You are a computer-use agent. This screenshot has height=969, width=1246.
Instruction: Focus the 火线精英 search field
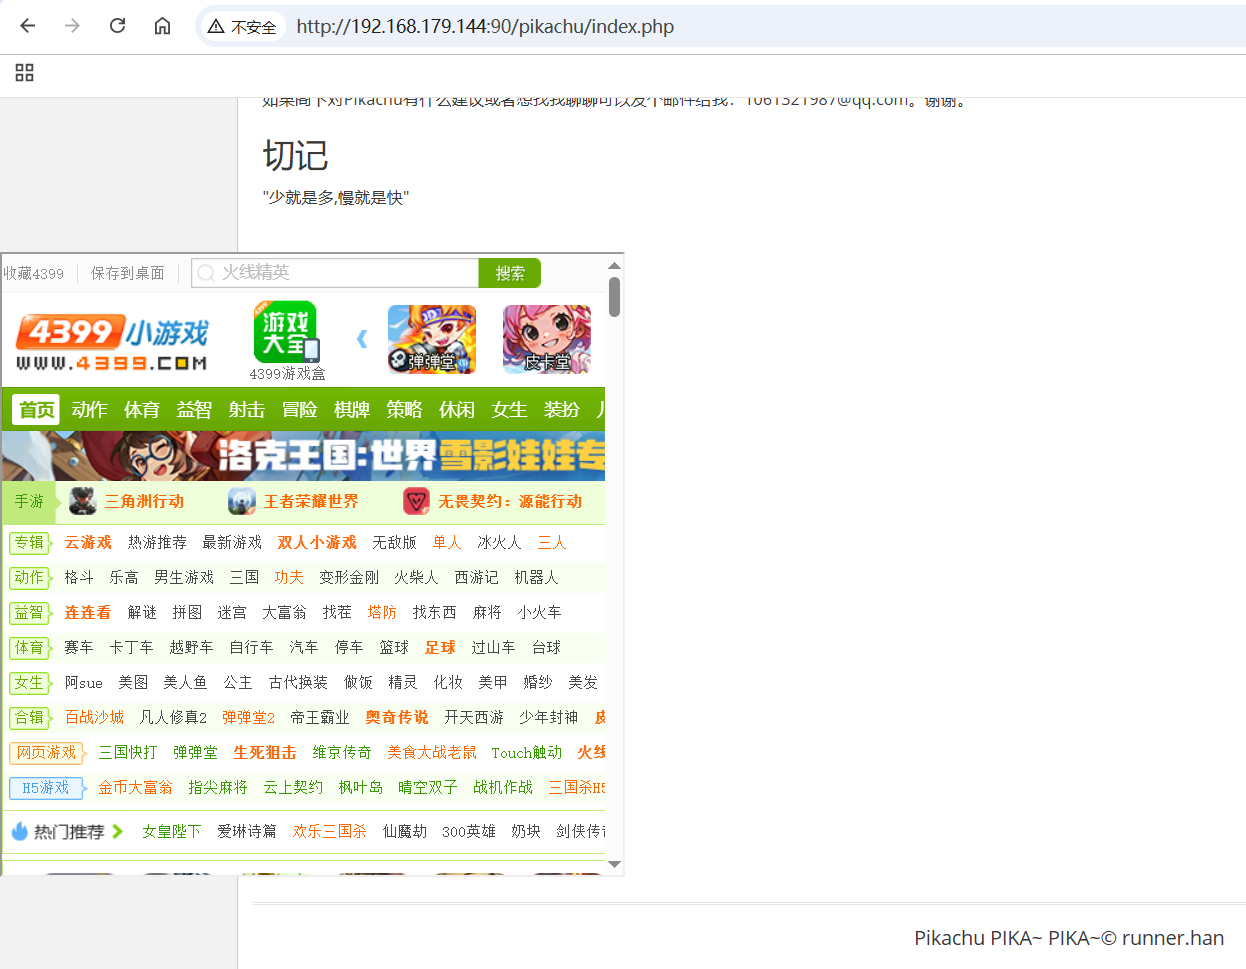click(x=335, y=273)
